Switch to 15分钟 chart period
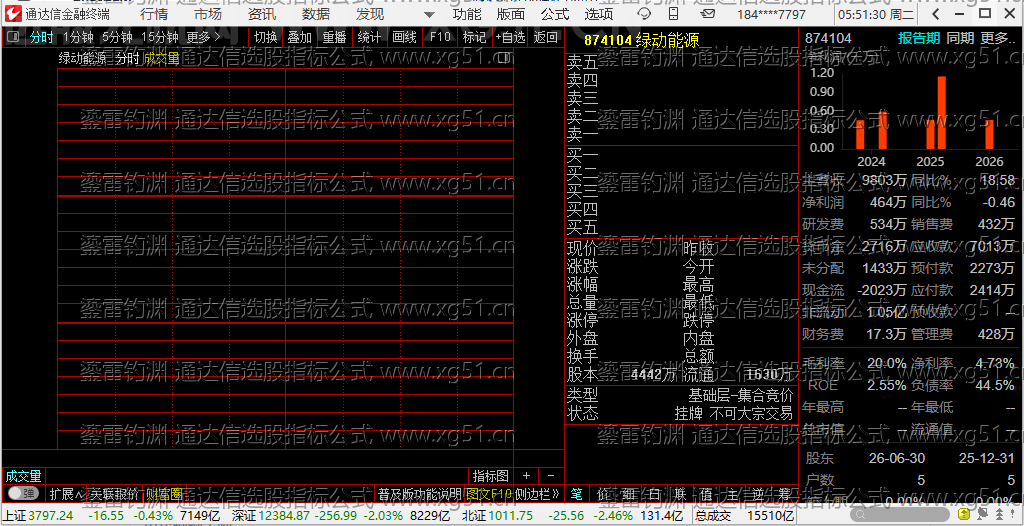Viewport: 1024px width, 526px height. click(x=159, y=37)
